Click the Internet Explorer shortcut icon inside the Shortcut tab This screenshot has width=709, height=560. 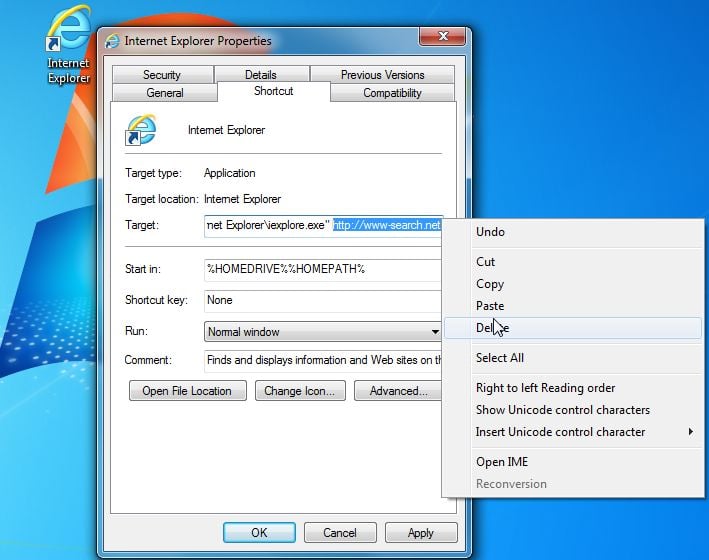tap(141, 130)
